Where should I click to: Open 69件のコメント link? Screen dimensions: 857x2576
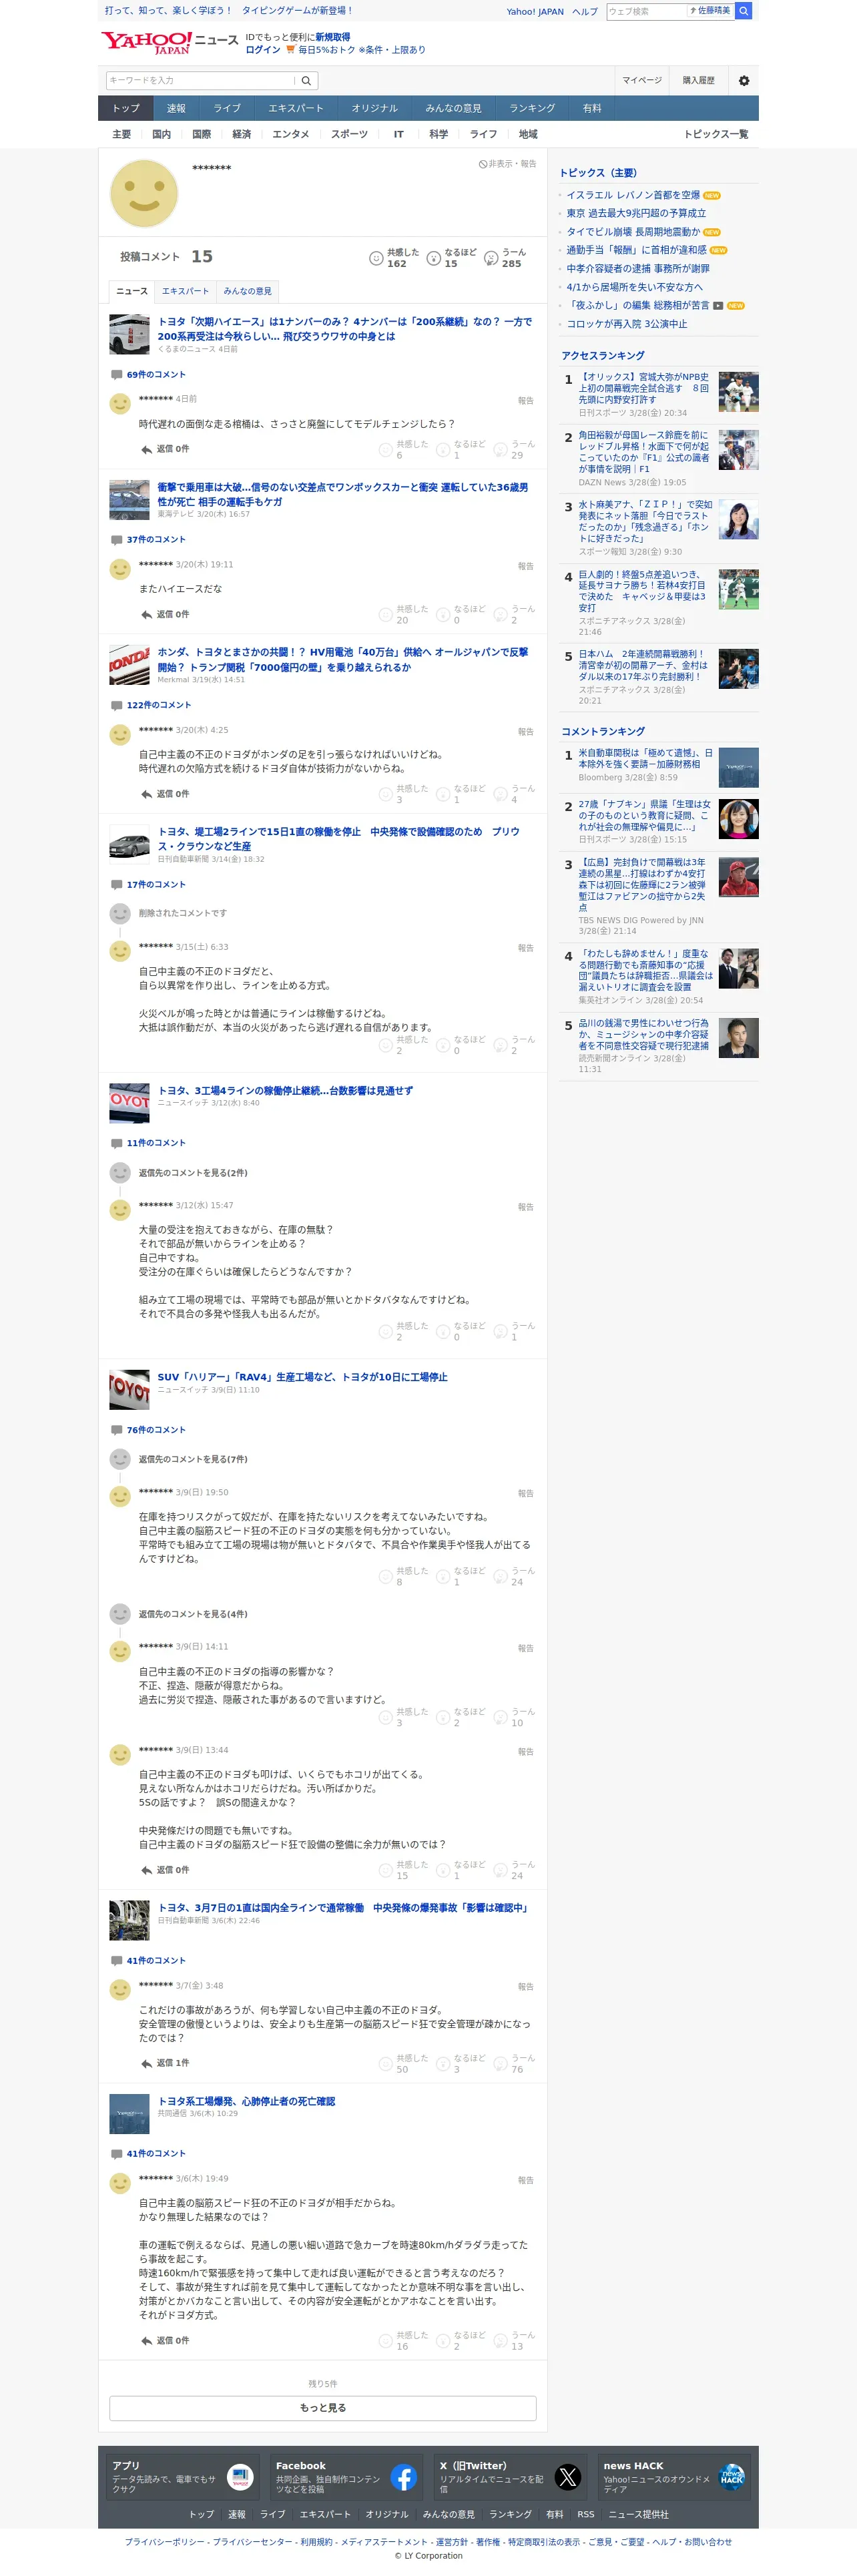(156, 375)
